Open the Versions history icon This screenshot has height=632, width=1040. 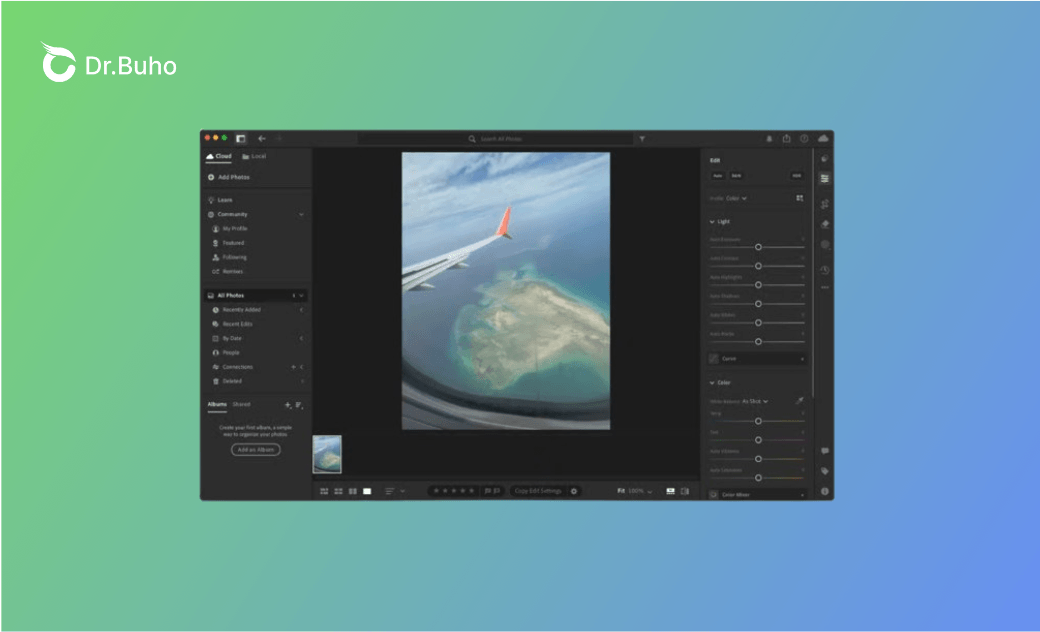click(825, 269)
